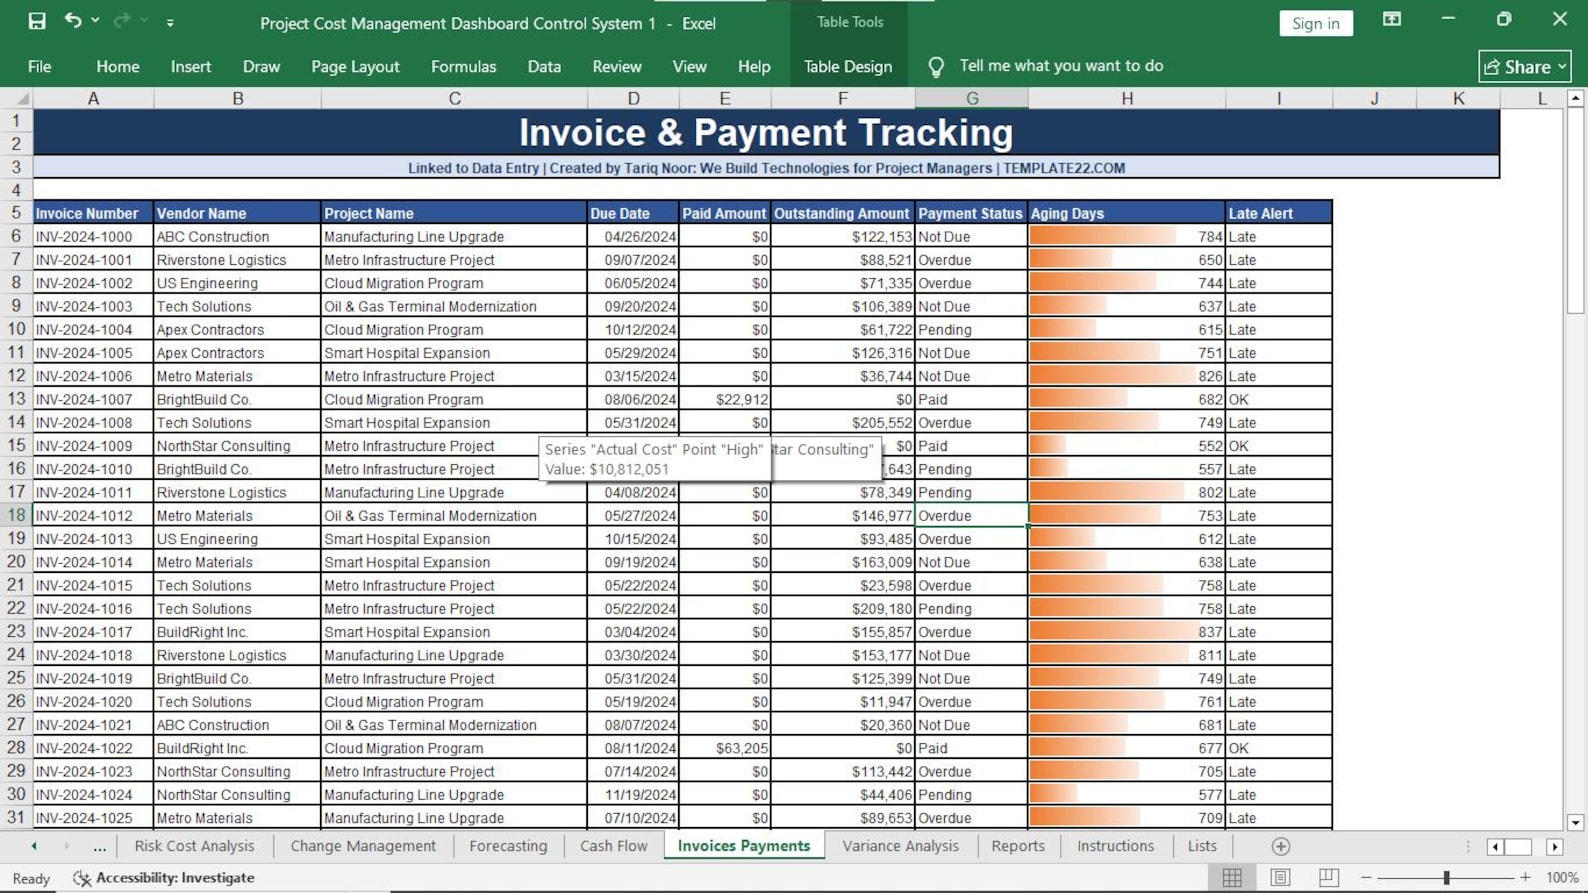This screenshot has height=893, width=1588.
Task: Switch to the Home ribbon tab
Action: pyautogui.click(x=118, y=66)
